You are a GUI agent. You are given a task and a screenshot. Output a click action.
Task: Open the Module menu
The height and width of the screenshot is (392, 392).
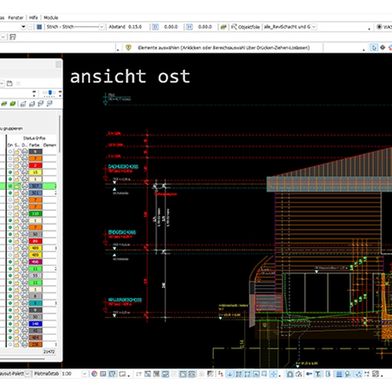pos(51,18)
